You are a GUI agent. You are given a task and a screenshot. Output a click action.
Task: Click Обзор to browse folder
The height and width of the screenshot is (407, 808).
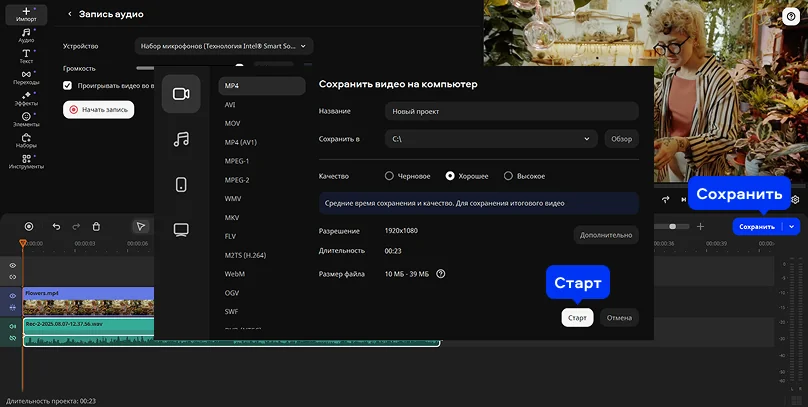[x=621, y=139]
